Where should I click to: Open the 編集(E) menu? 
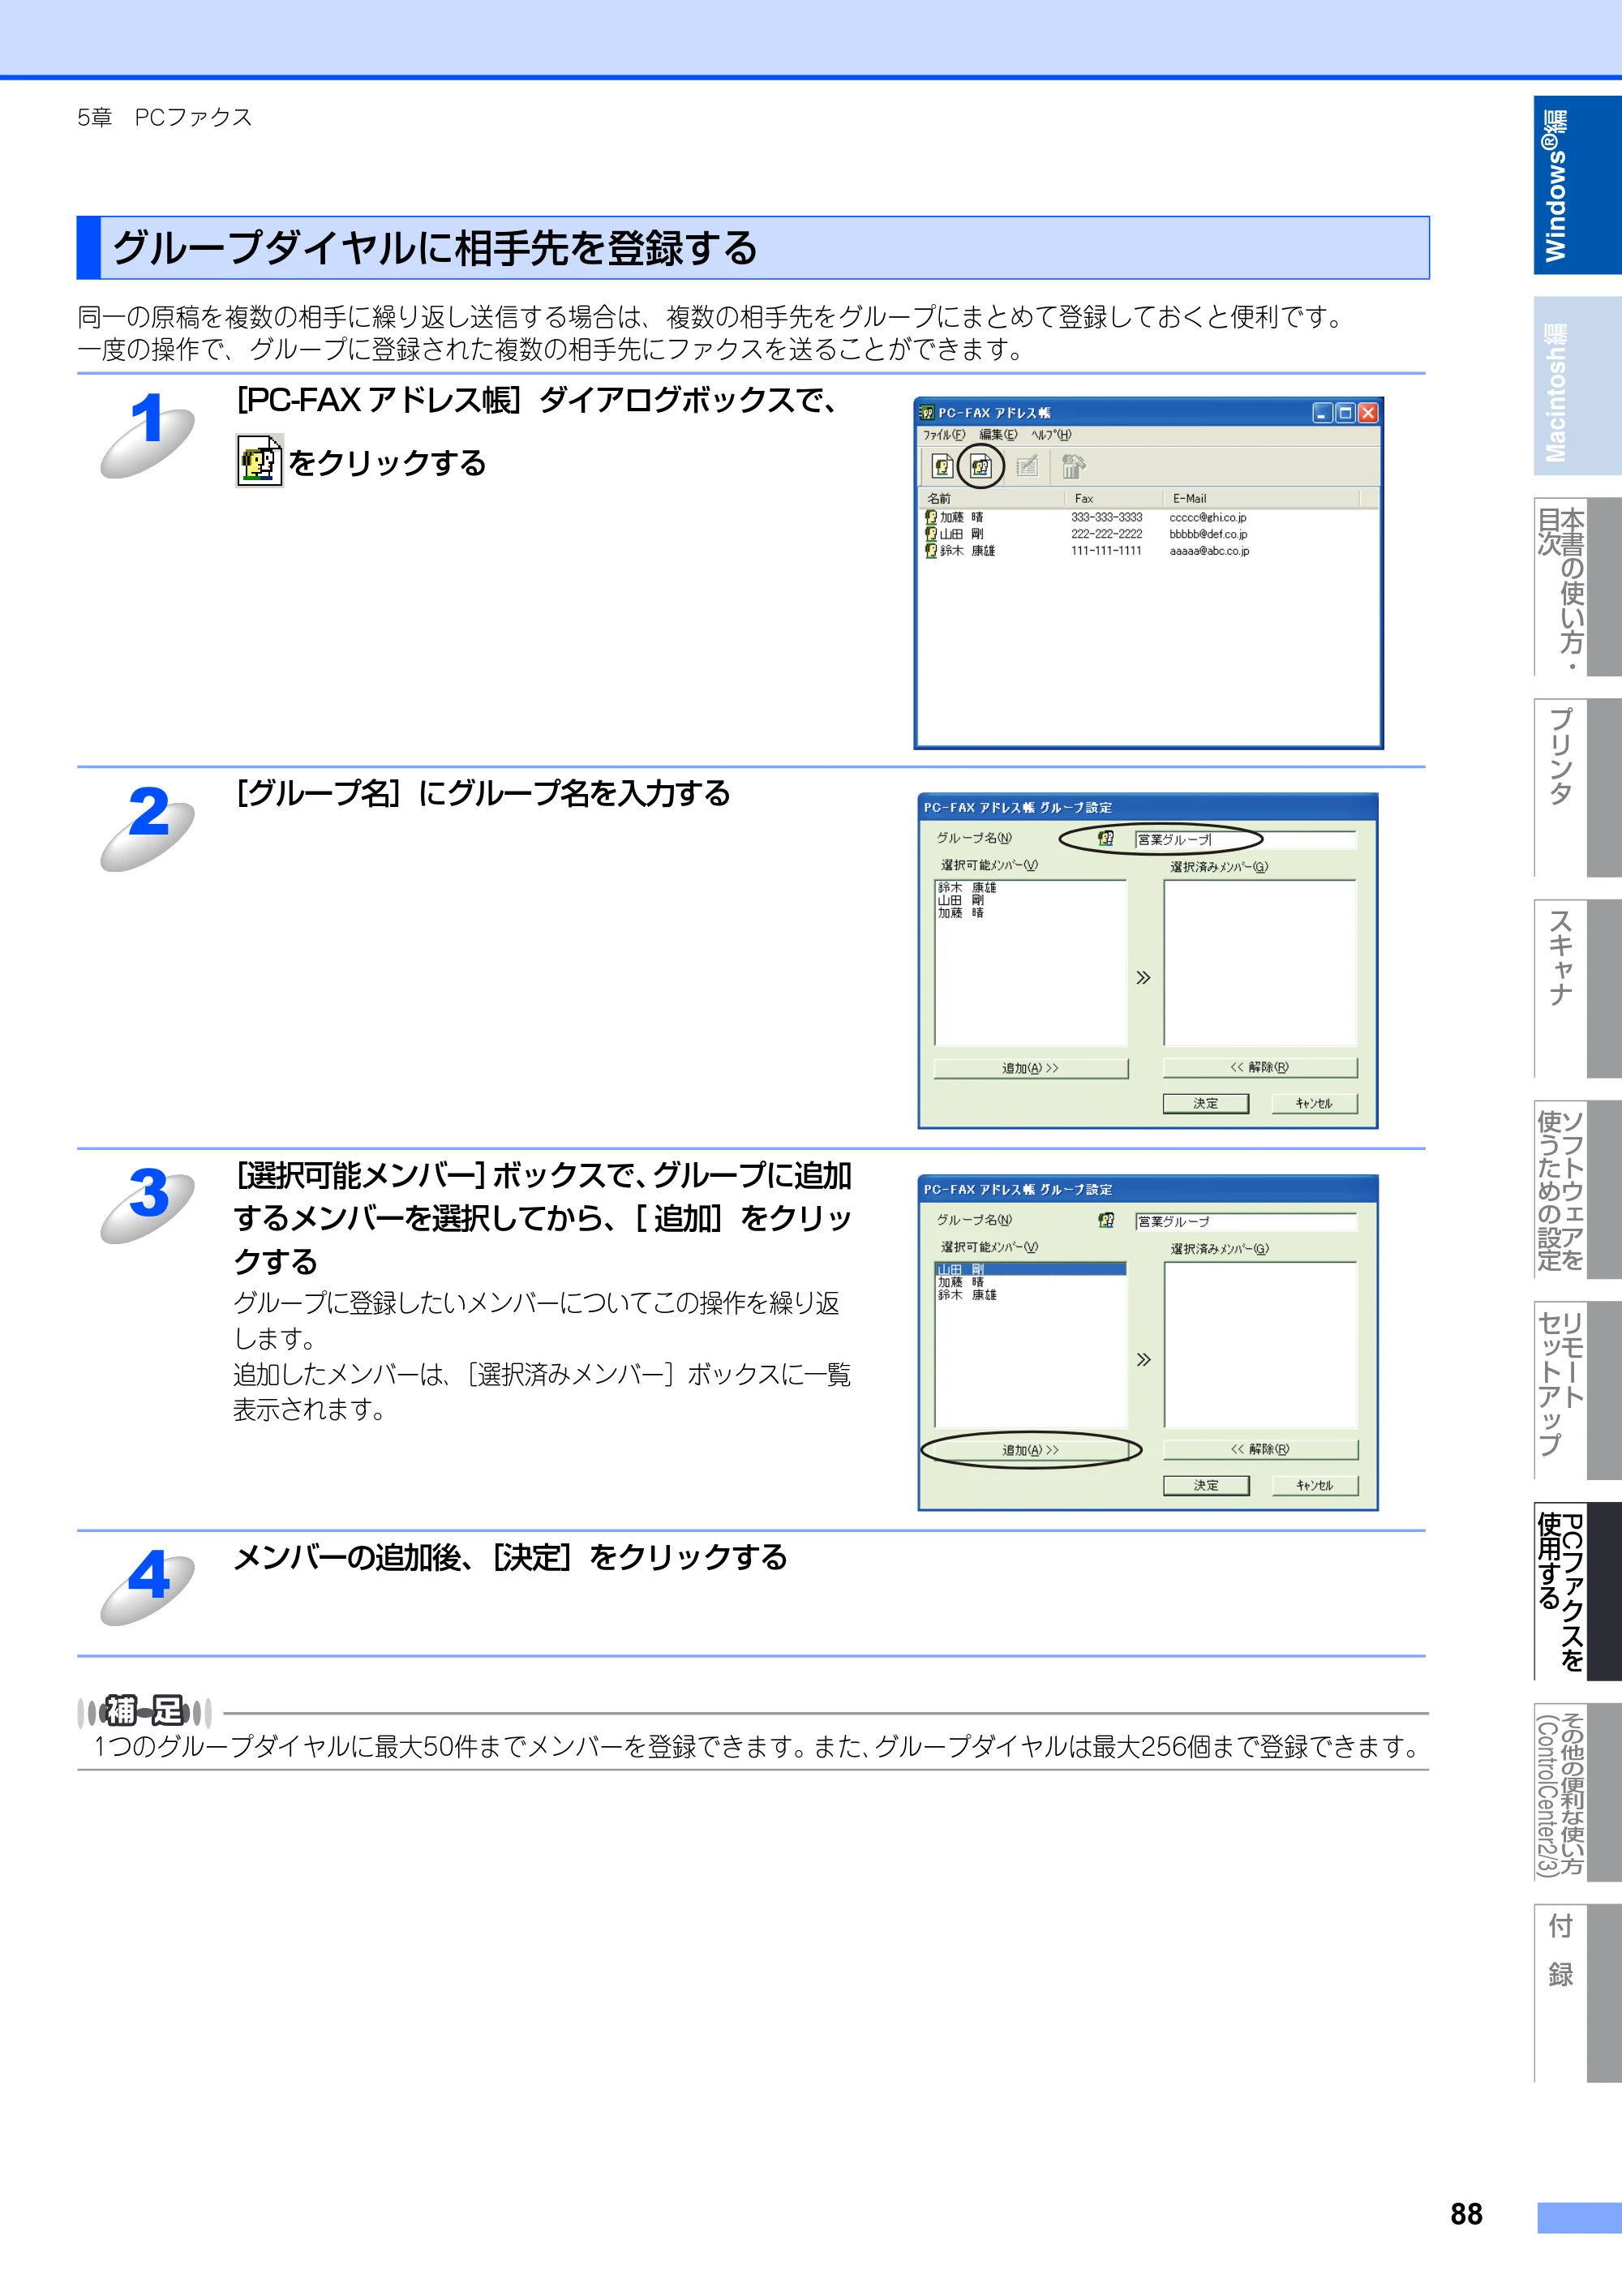pos(998,435)
